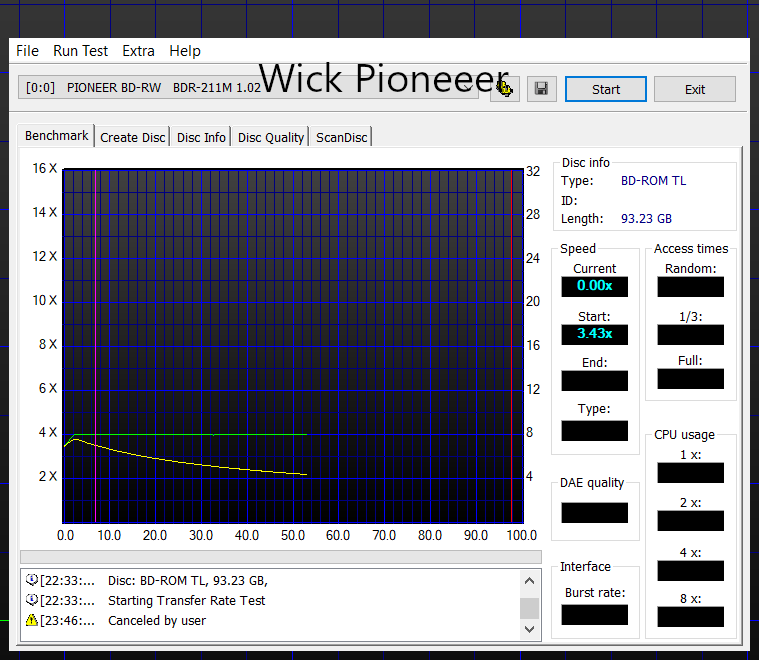The image size is (759, 660).
Task: Click the magenta vertical marker in the graph
Action: pos(95,346)
